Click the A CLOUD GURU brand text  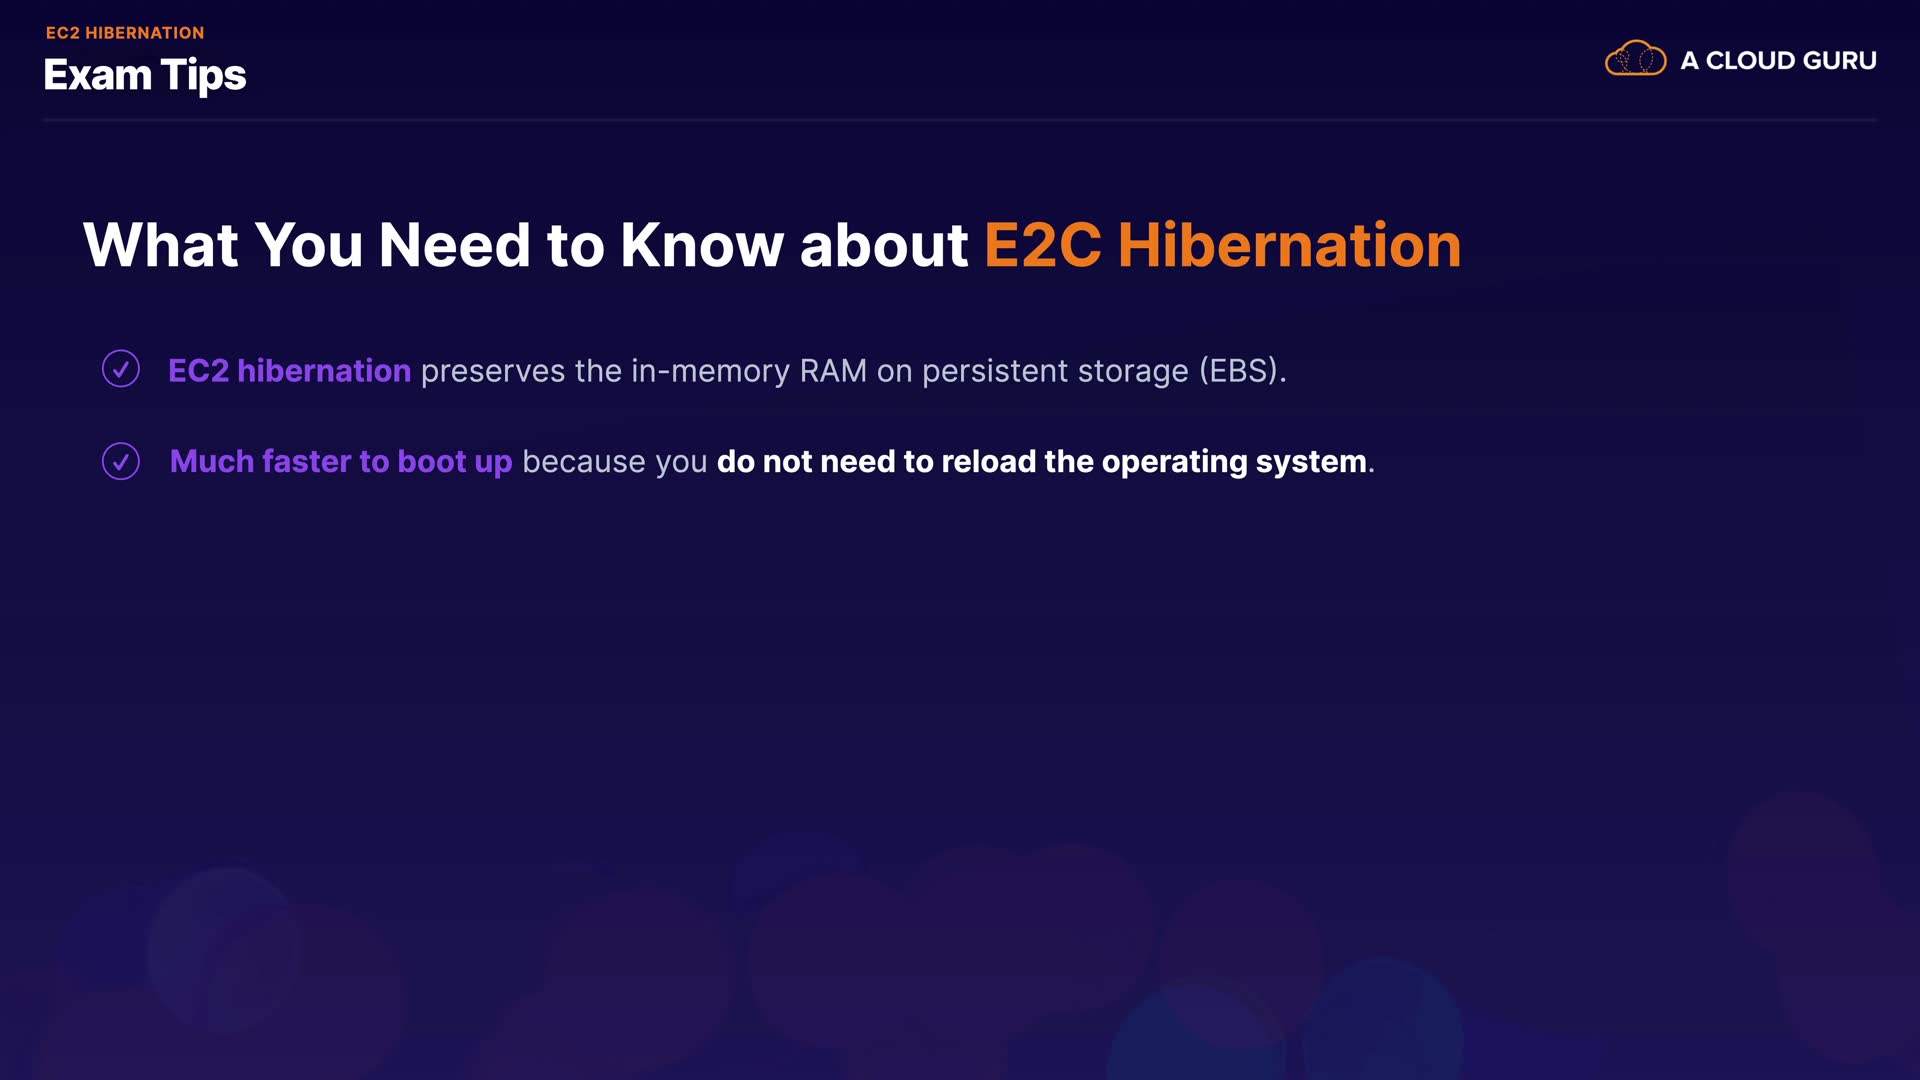(1778, 61)
